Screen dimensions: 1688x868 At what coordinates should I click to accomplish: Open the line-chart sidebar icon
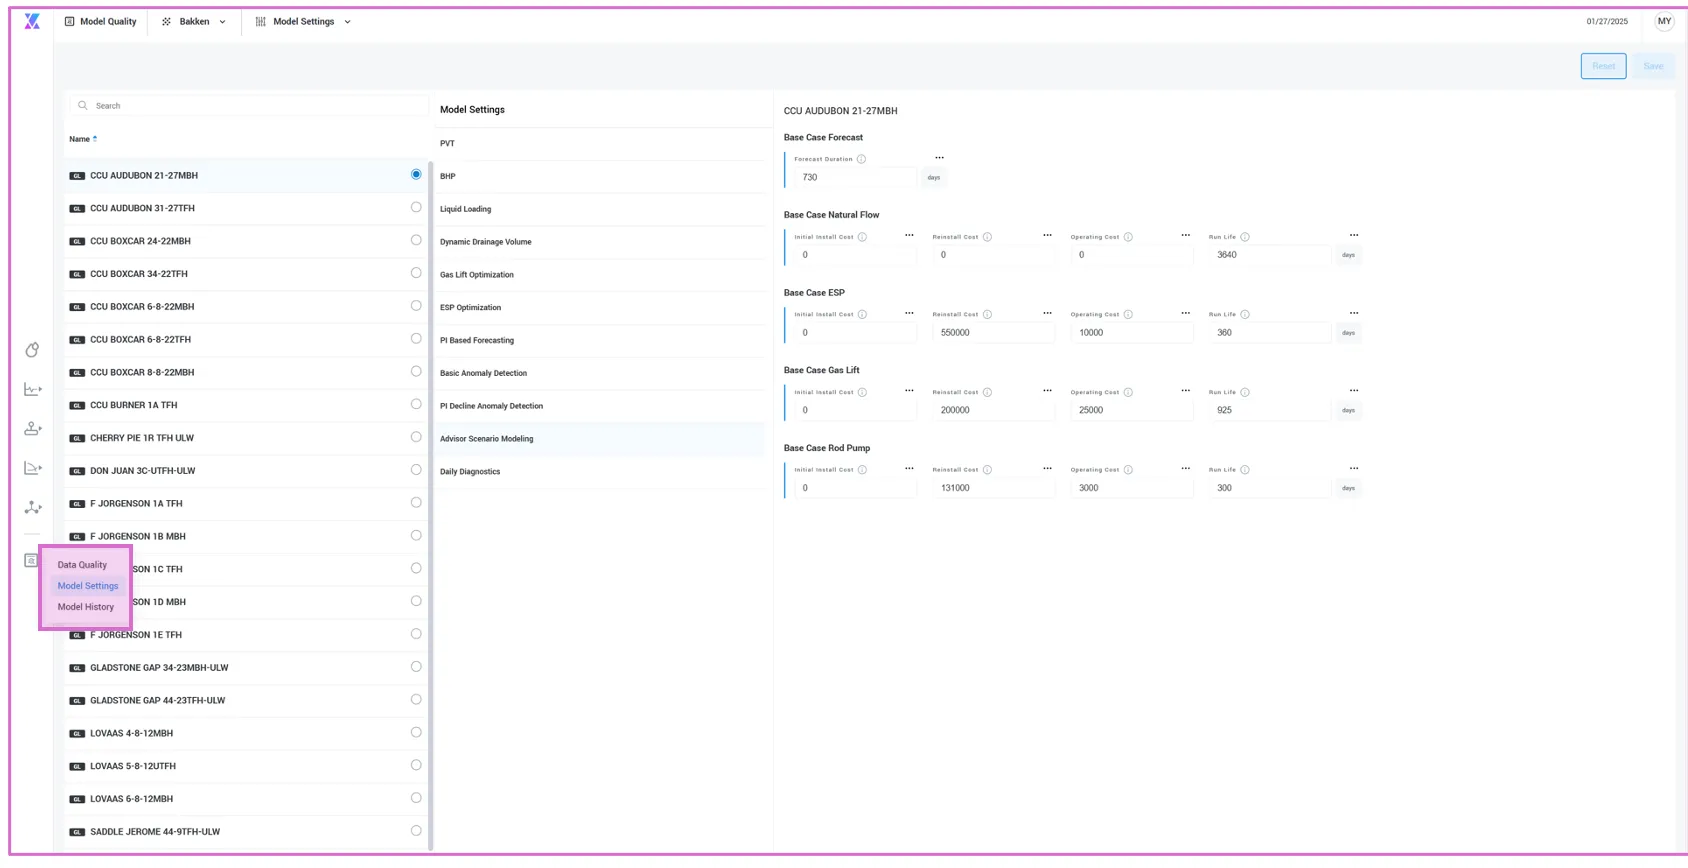click(33, 389)
